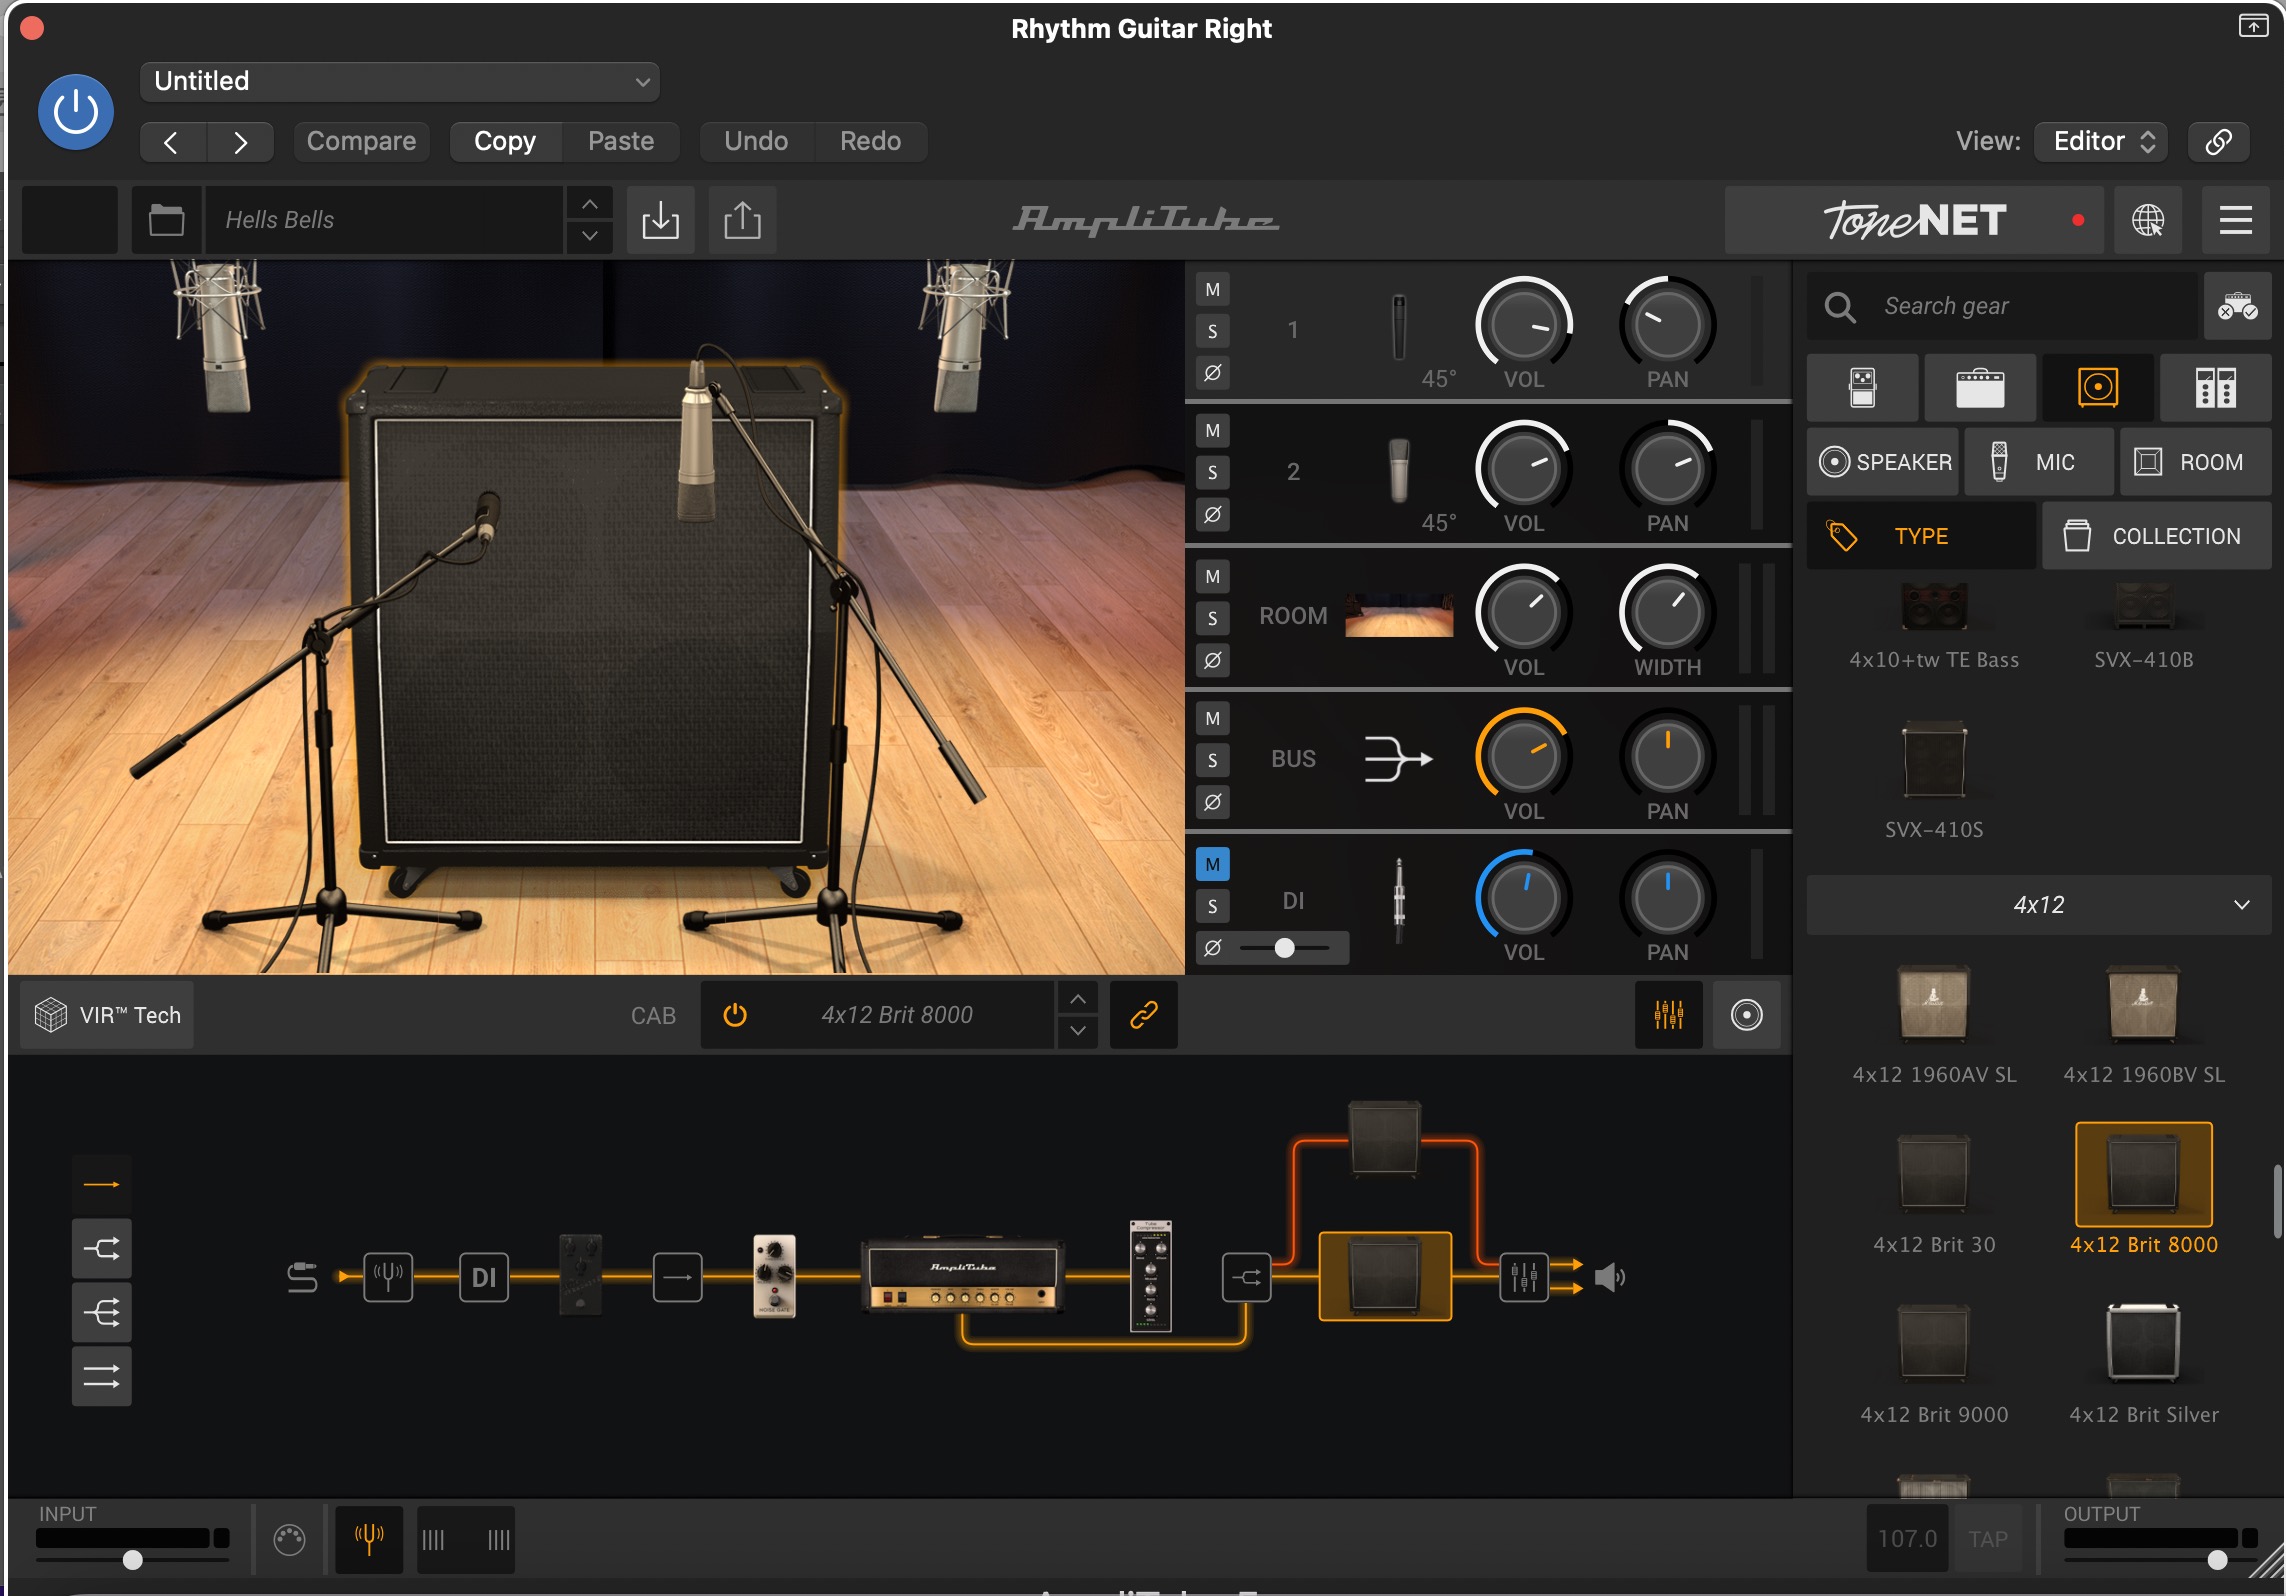Switch to the MIC tab
2286x1596 pixels.
tap(2039, 462)
